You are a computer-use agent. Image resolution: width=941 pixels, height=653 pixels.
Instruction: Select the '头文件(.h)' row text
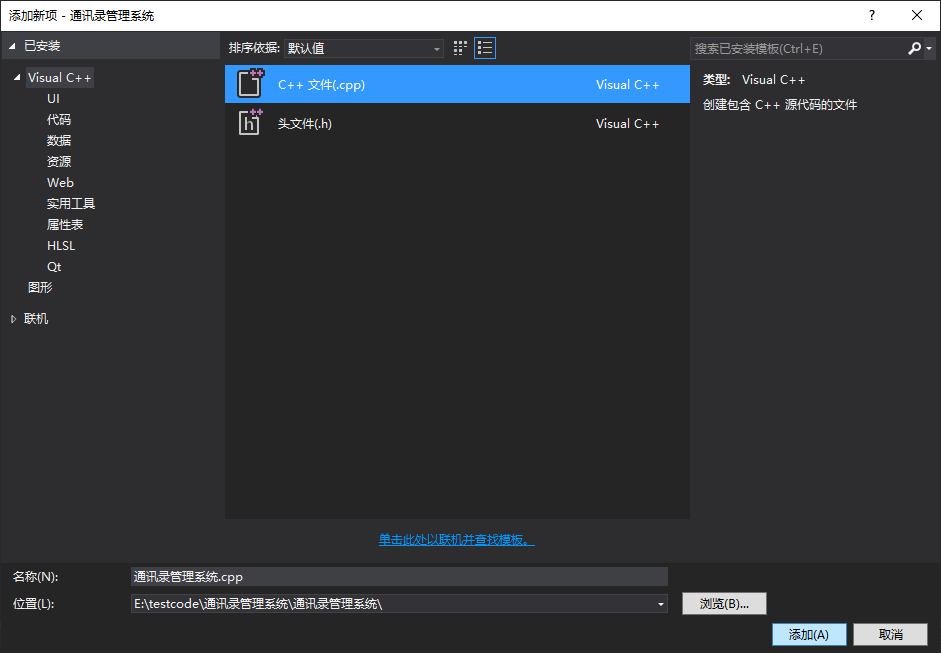pyautogui.click(x=304, y=124)
